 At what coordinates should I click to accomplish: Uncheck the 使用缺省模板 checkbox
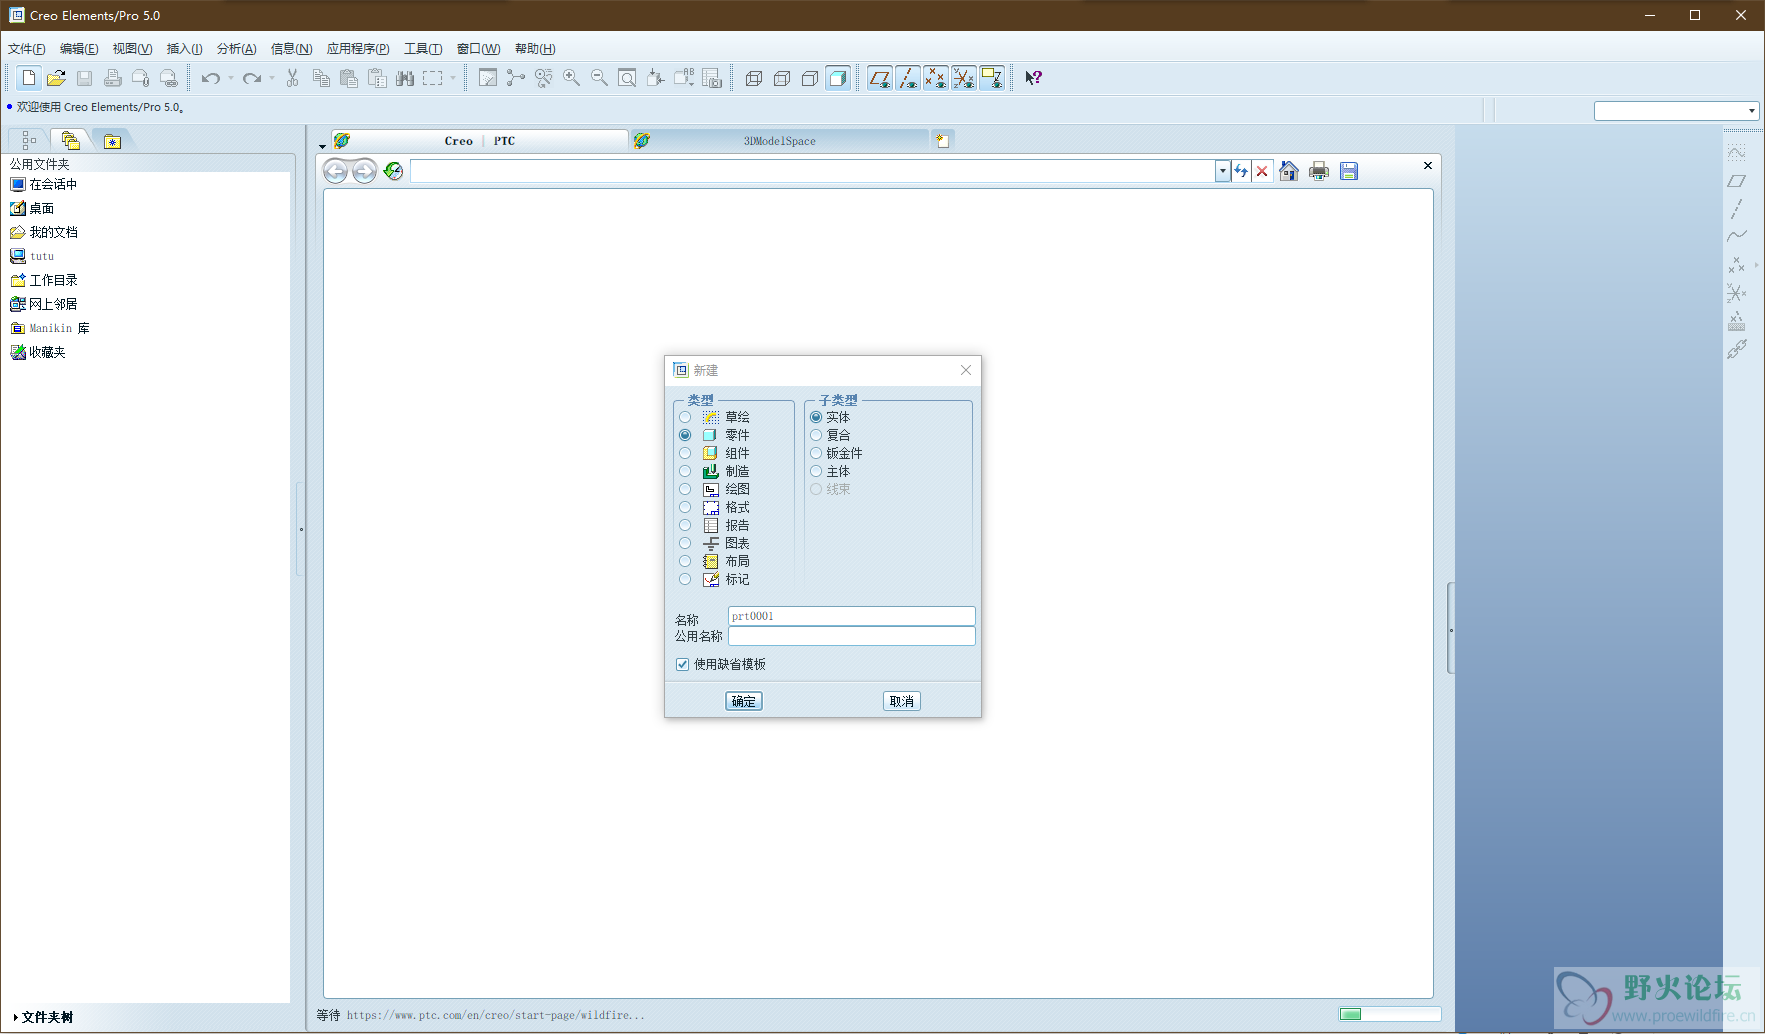(x=682, y=664)
